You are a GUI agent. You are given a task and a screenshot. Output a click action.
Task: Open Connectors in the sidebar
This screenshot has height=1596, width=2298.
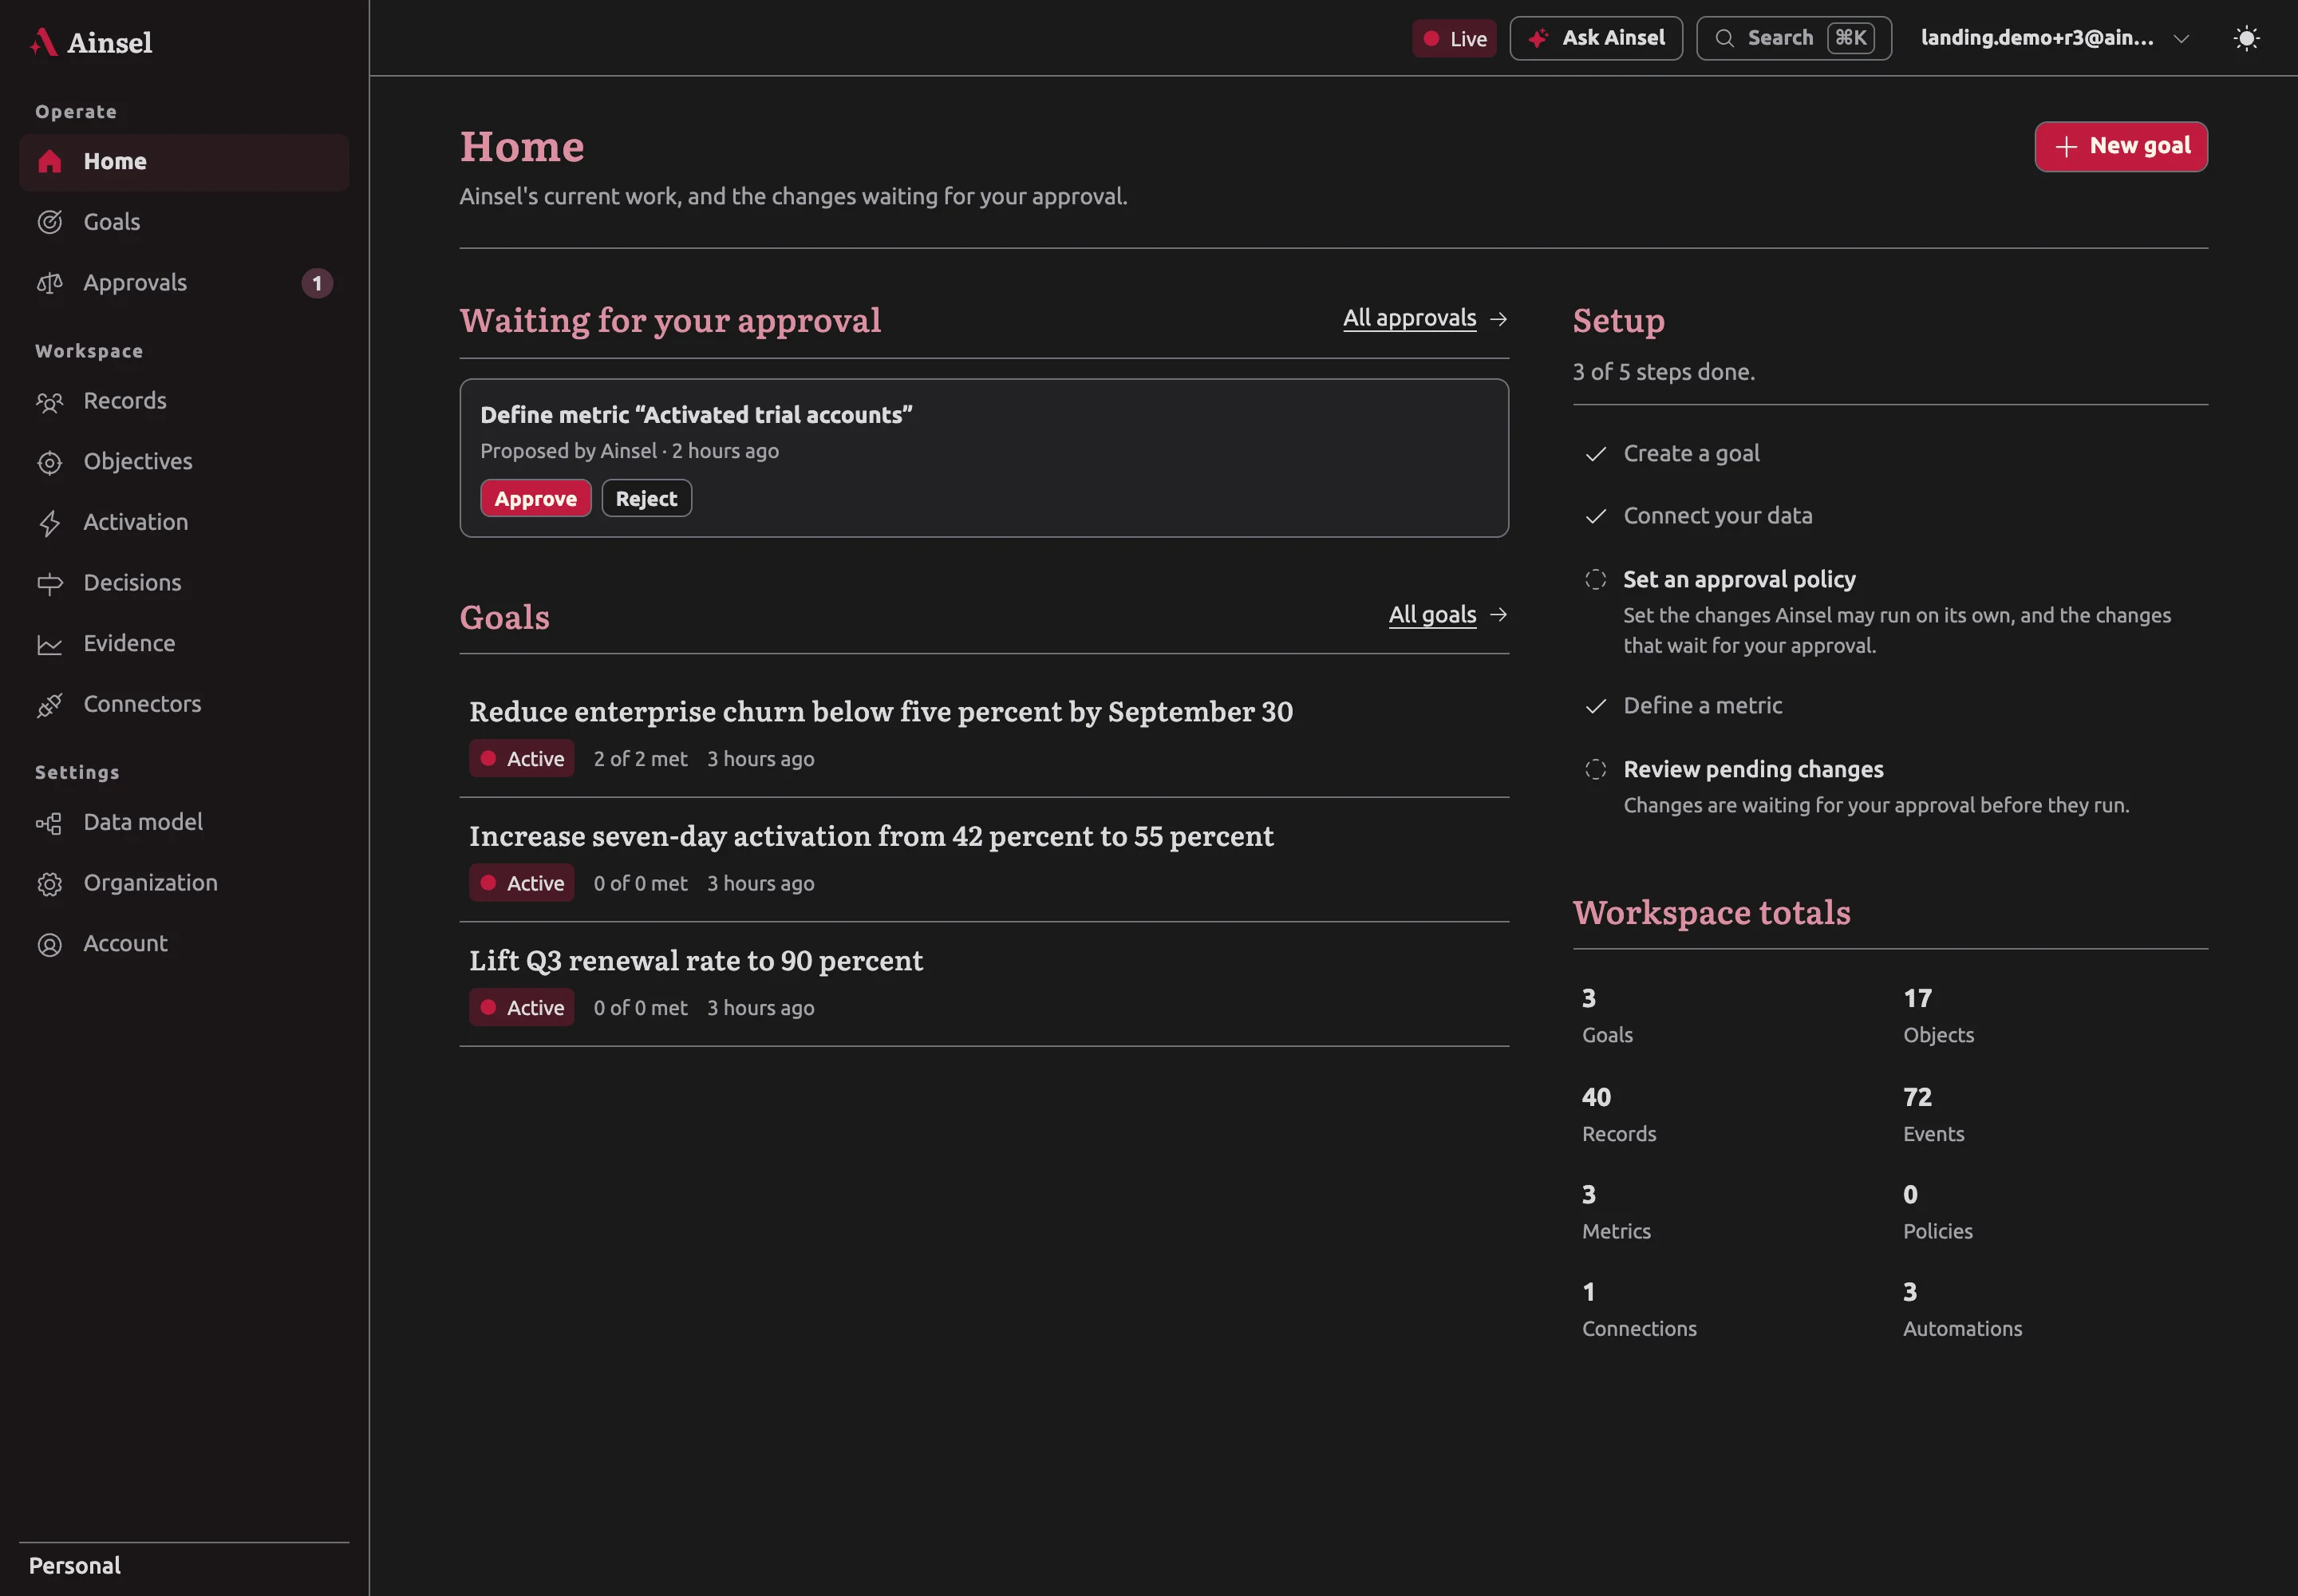(184, 704)
